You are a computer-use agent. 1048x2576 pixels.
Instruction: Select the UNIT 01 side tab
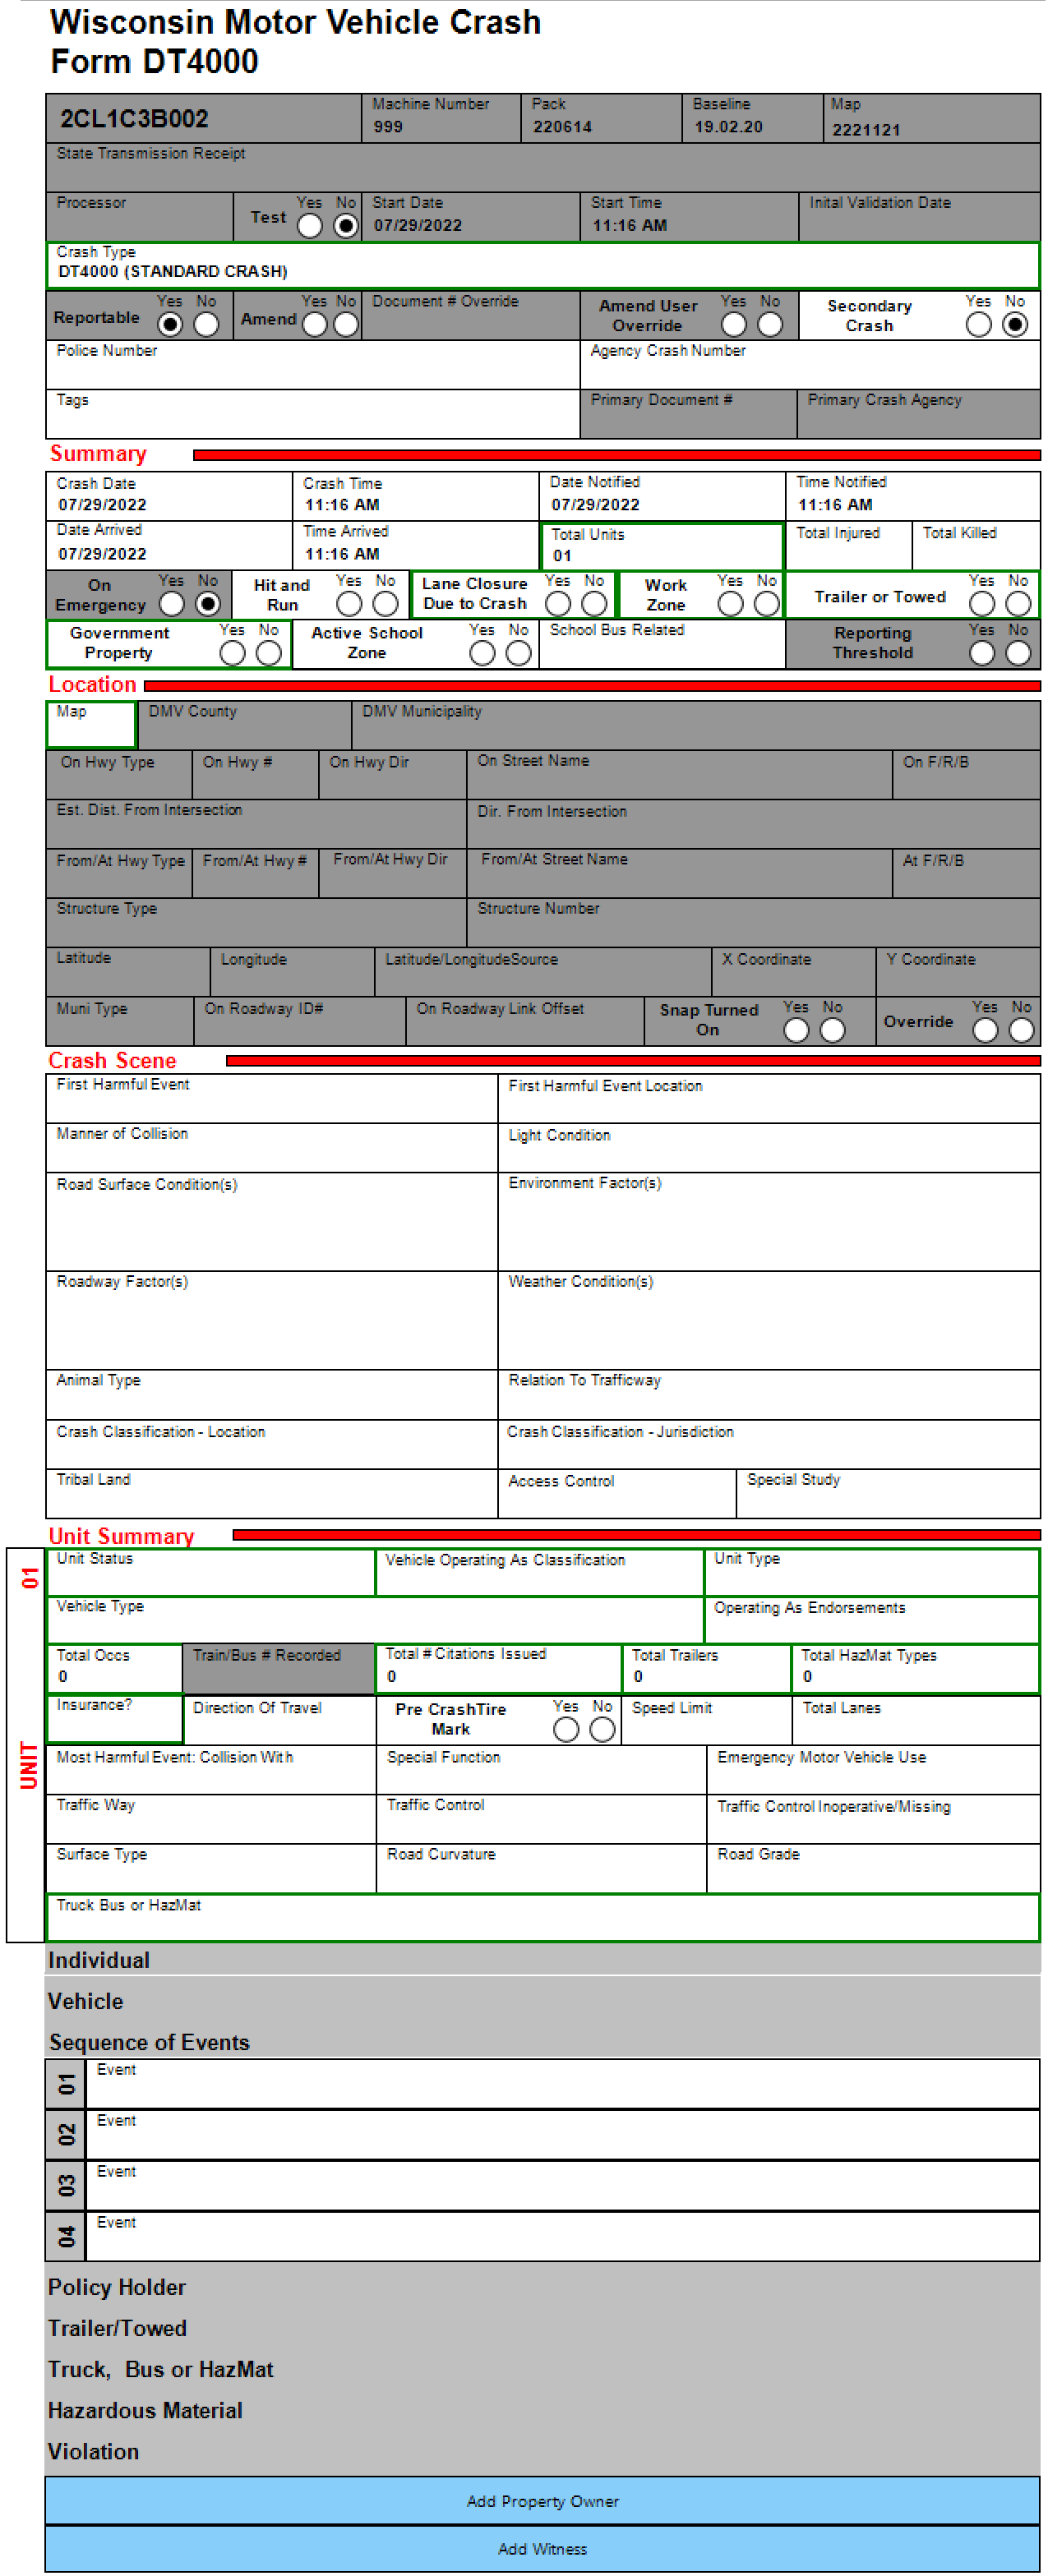click(x=26, y=1745)
